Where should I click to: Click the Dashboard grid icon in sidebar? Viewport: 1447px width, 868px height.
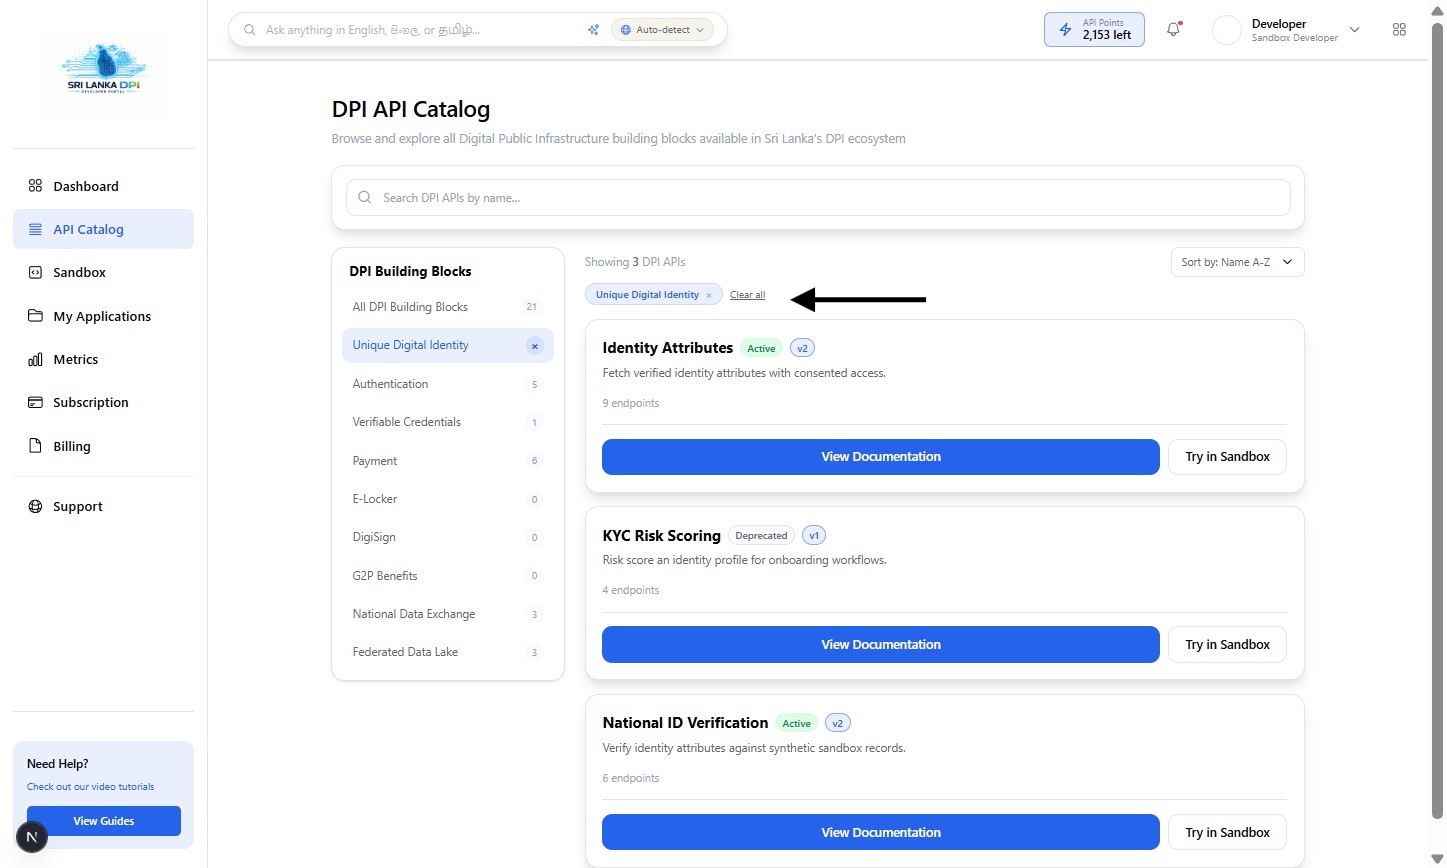[x=35, y=186]
